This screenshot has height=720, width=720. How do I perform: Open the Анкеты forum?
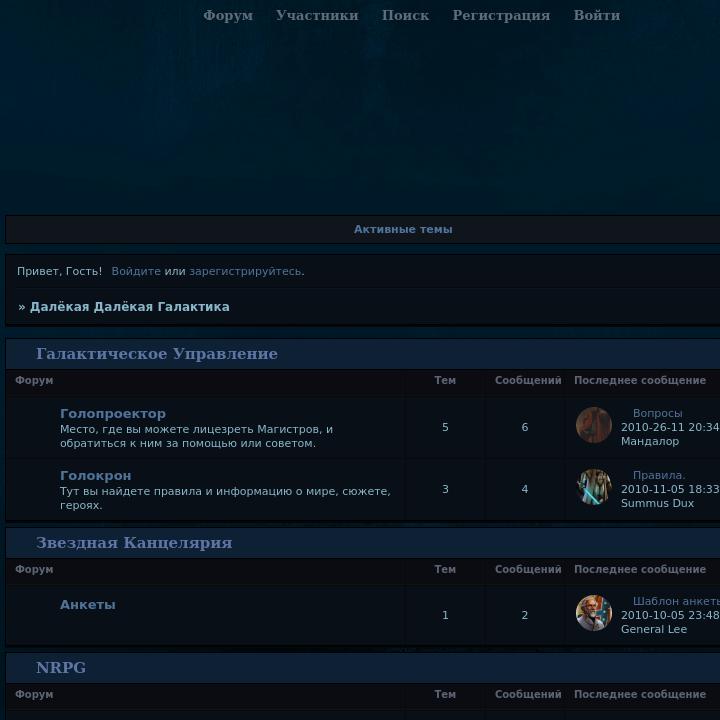(88, 605)
